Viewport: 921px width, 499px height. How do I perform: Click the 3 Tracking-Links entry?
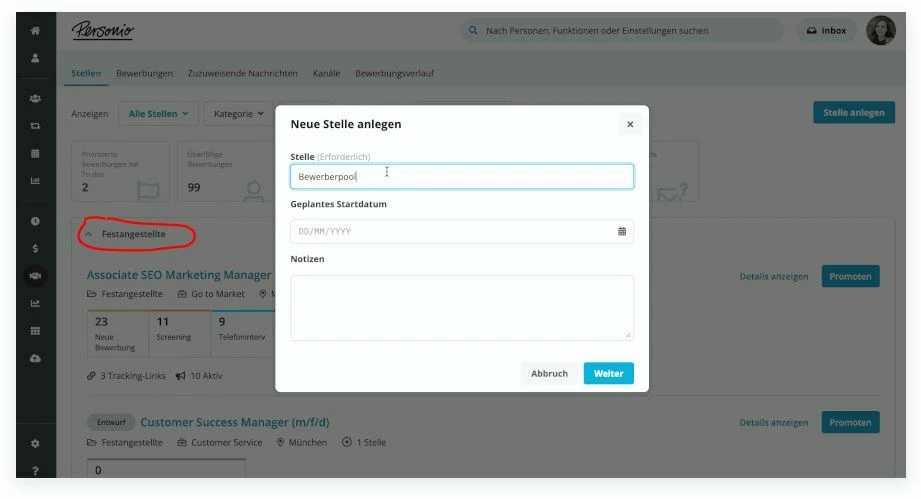[x=126, y=376]
